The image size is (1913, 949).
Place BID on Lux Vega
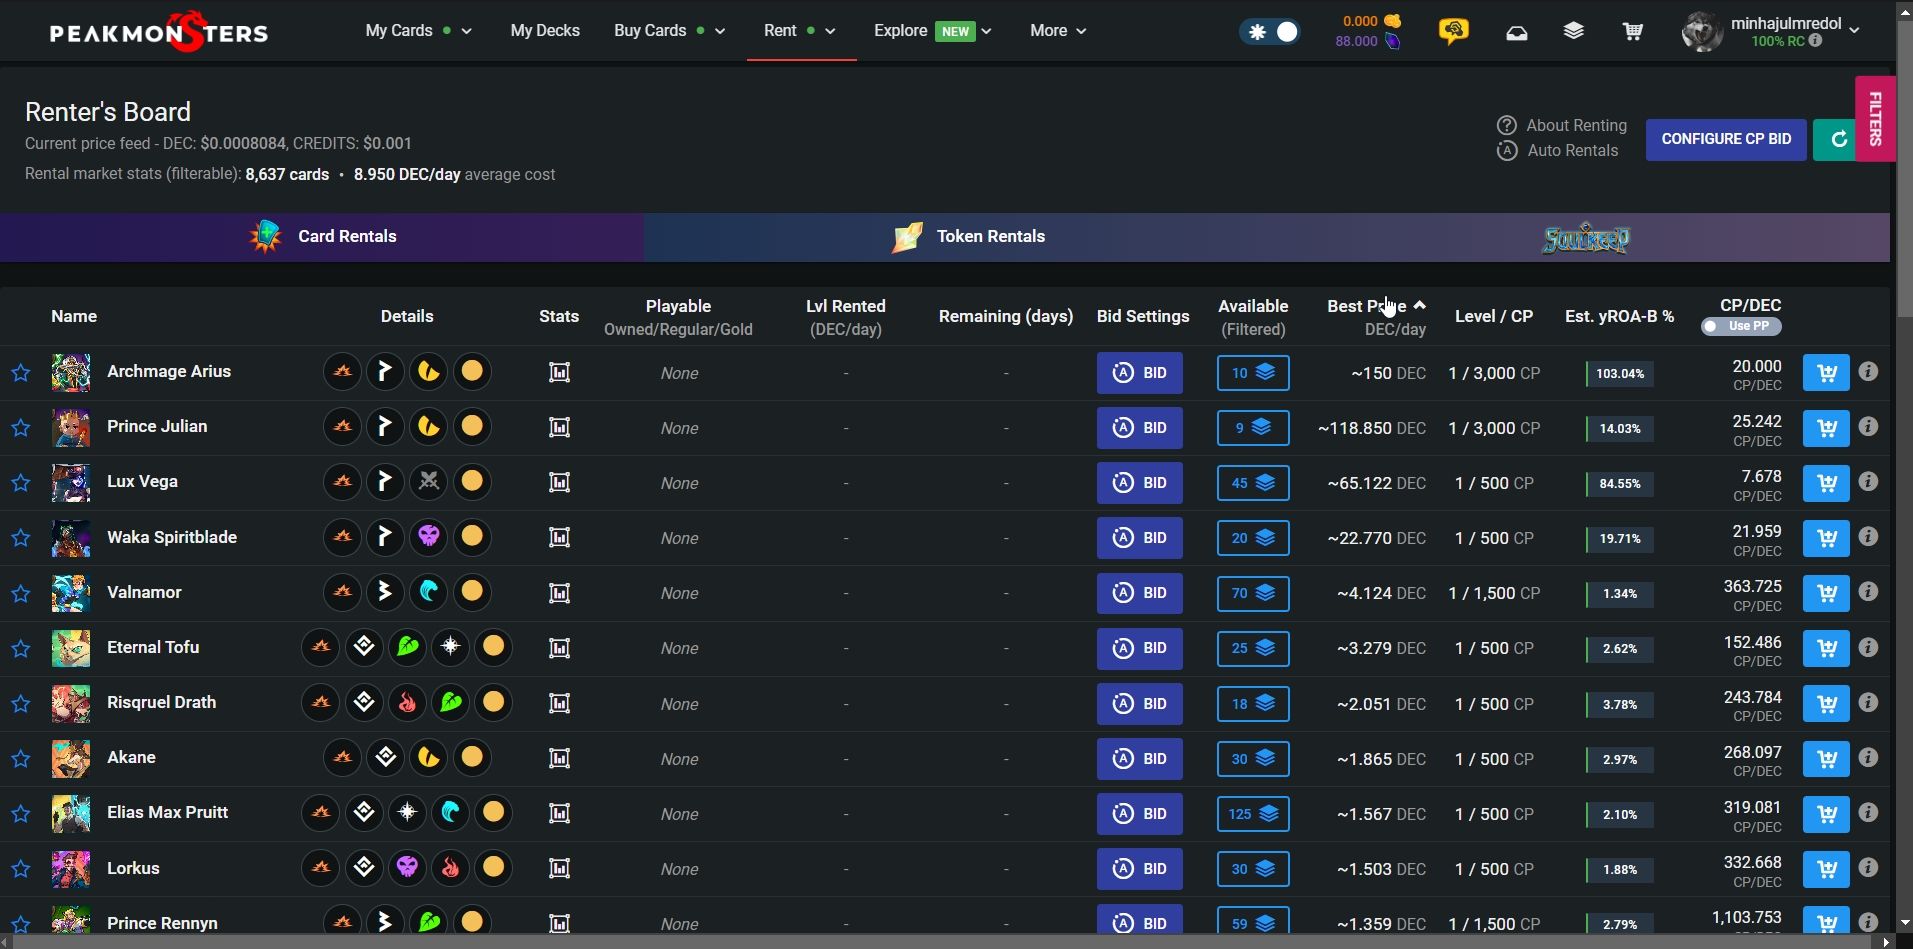tap(1140, 483)
